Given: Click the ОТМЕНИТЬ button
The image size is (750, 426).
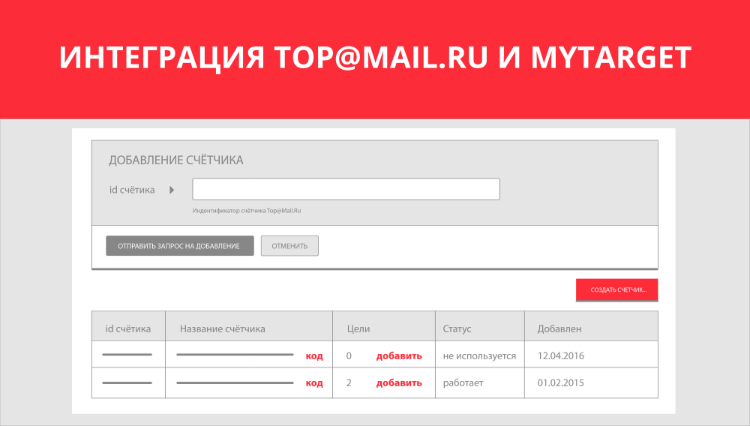Looking at the screenshot, I should point(290,246).
